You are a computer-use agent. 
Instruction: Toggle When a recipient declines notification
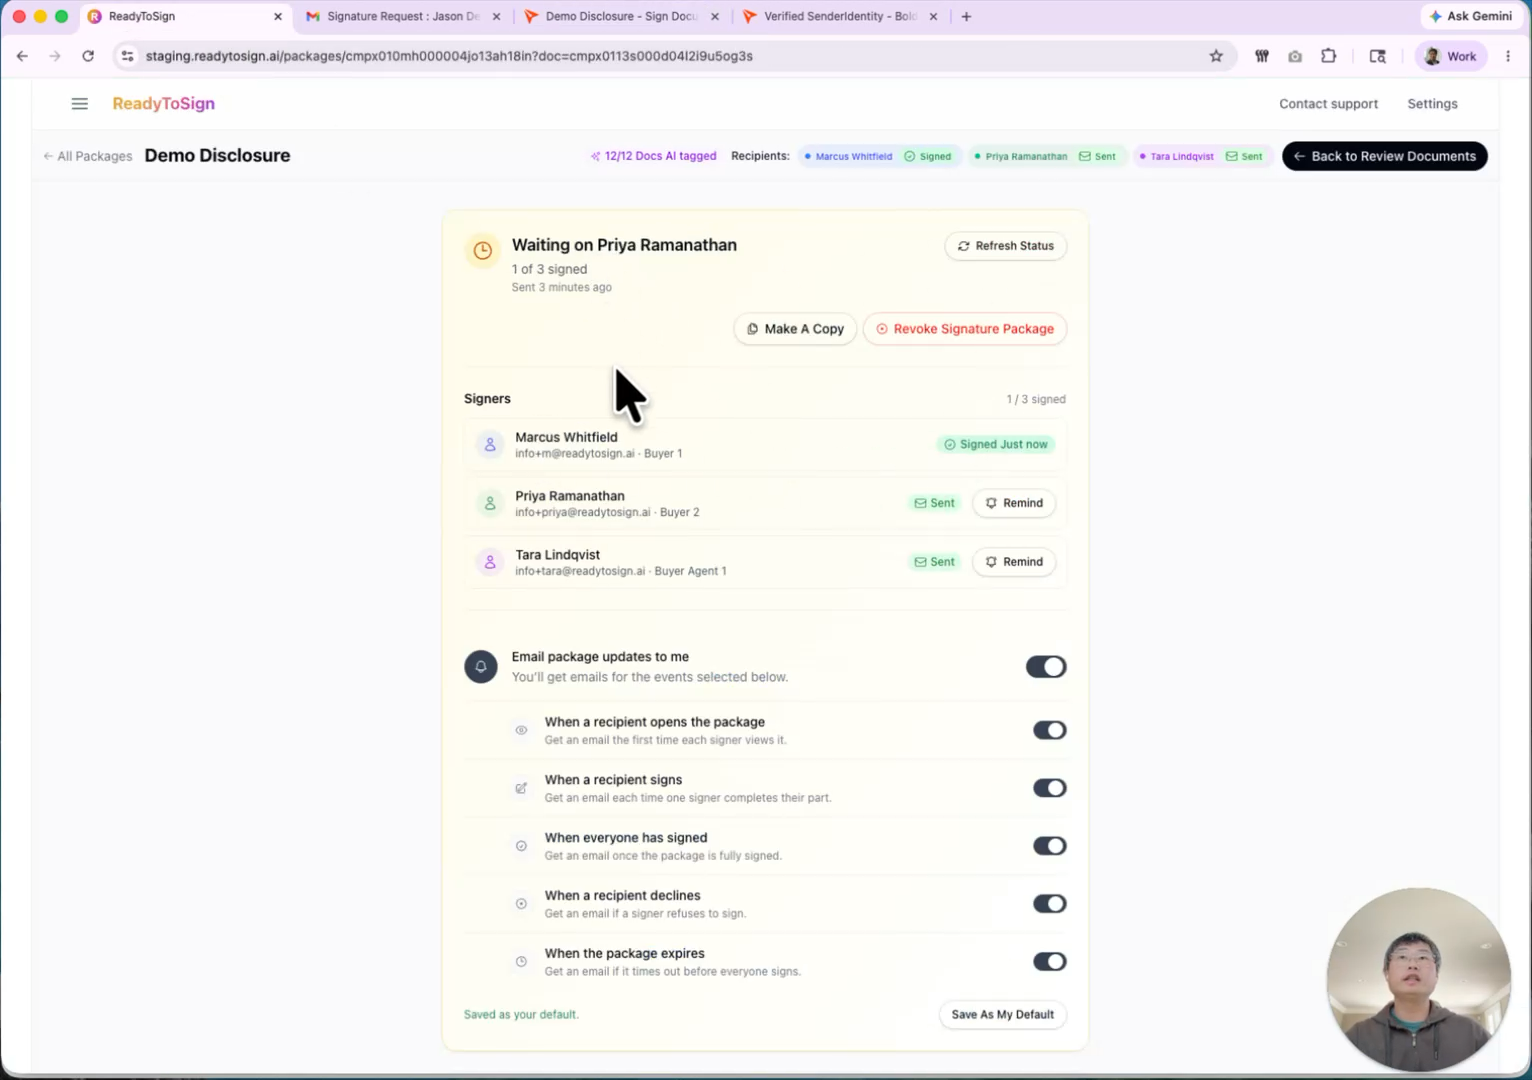tap(1050, 904)
